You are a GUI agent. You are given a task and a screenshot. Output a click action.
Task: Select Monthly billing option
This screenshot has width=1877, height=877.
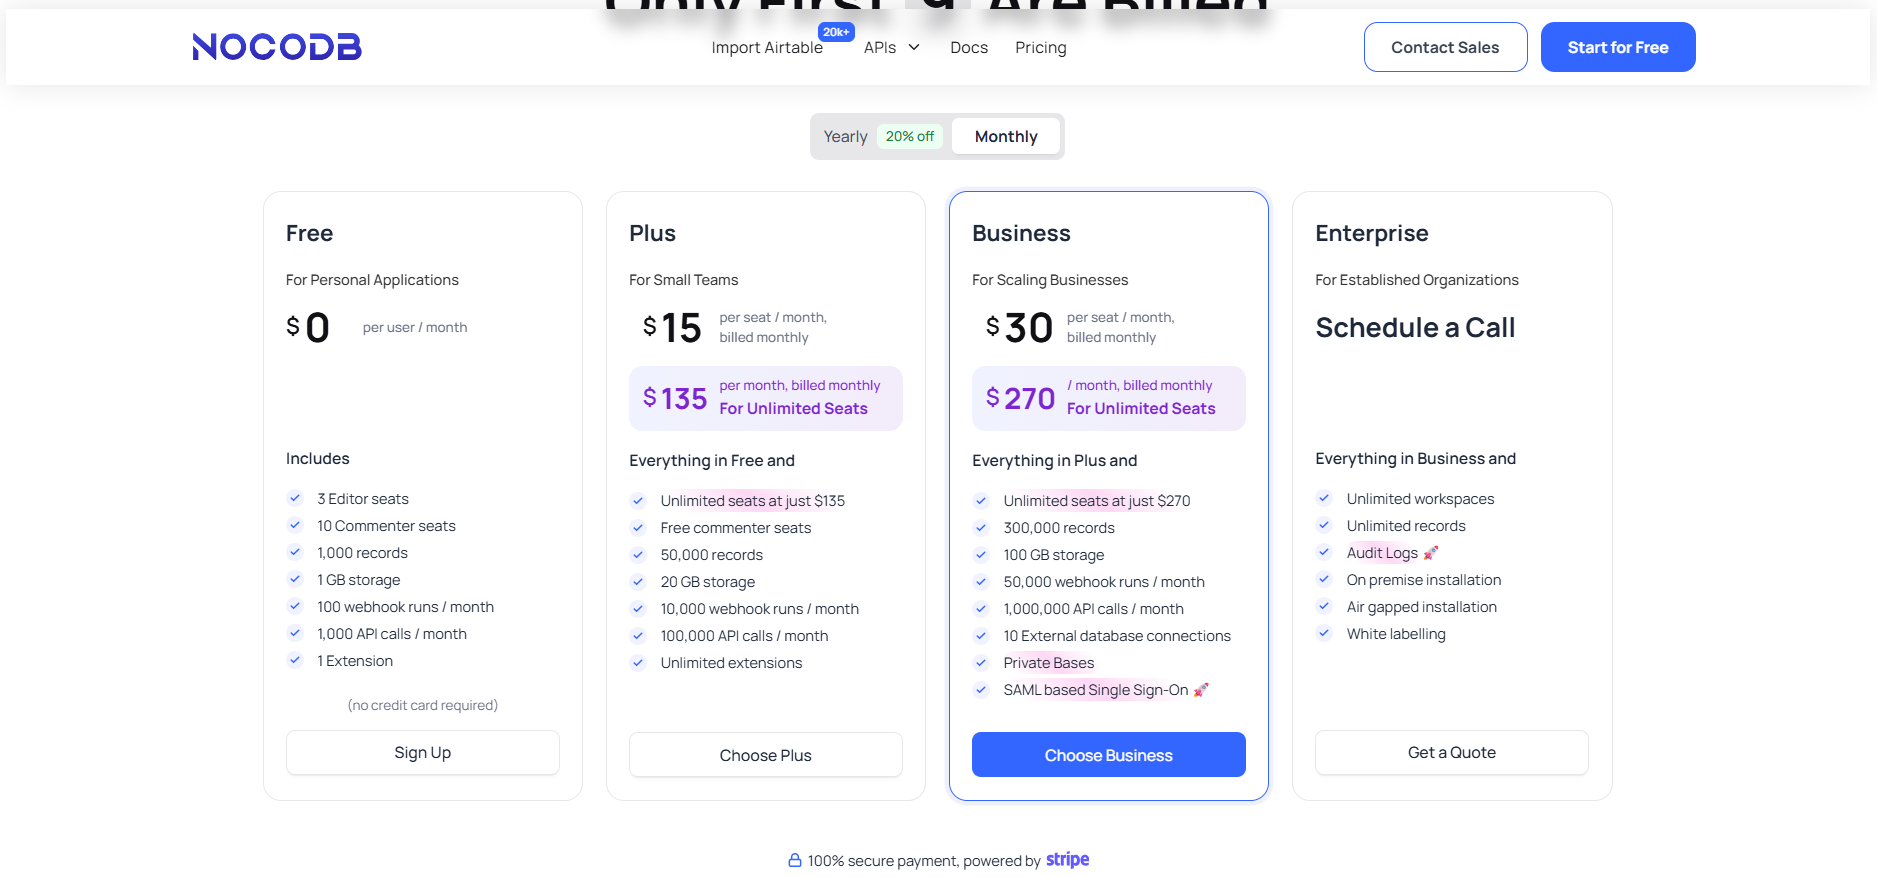(1006, 137)
